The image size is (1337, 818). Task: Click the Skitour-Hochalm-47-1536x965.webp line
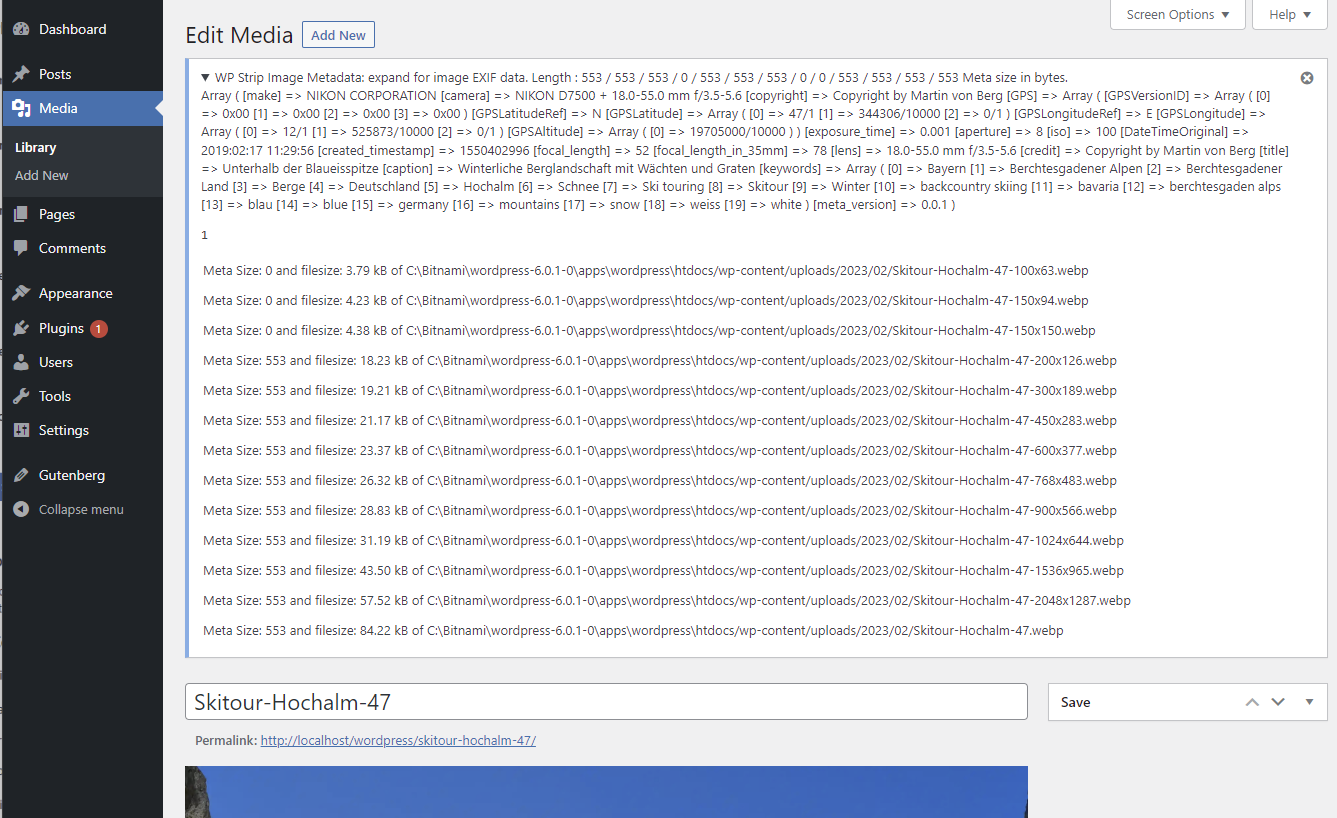point(663,570)
